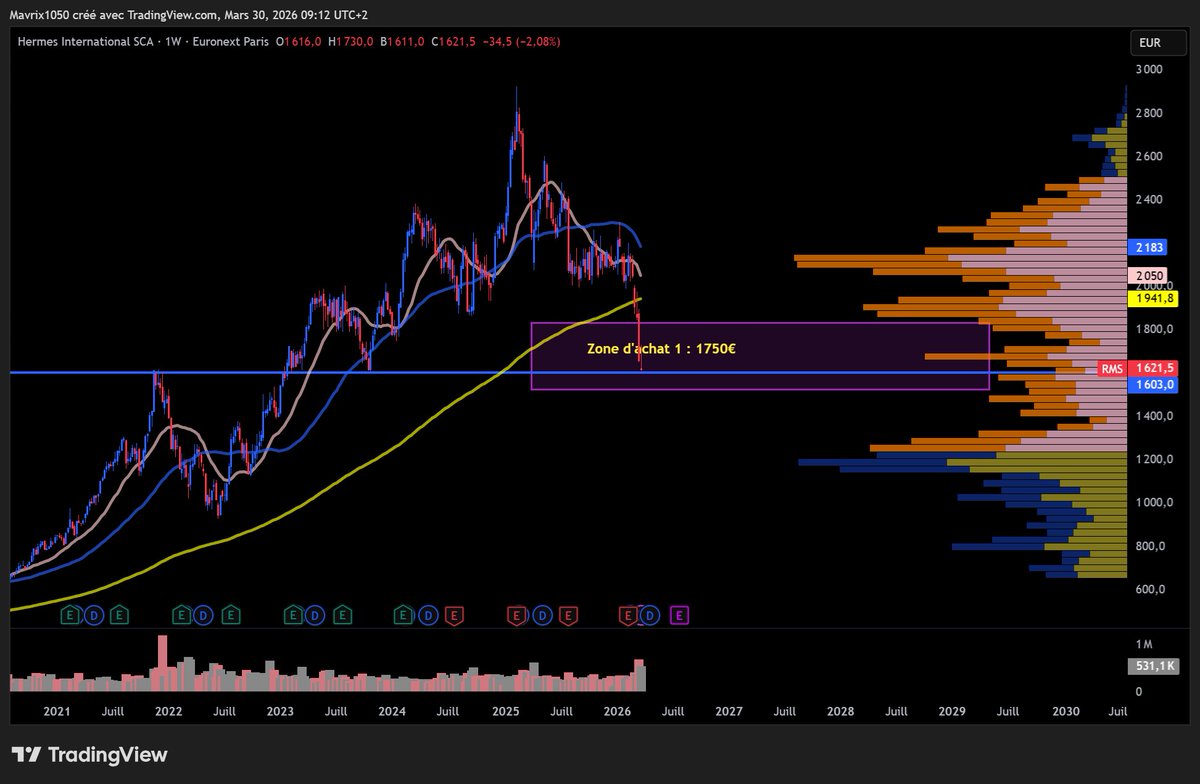1200x784 pixels.
Task: Click the purple upcoming earnings E marker
Action: pyautogui.click(x=680, y=615)
